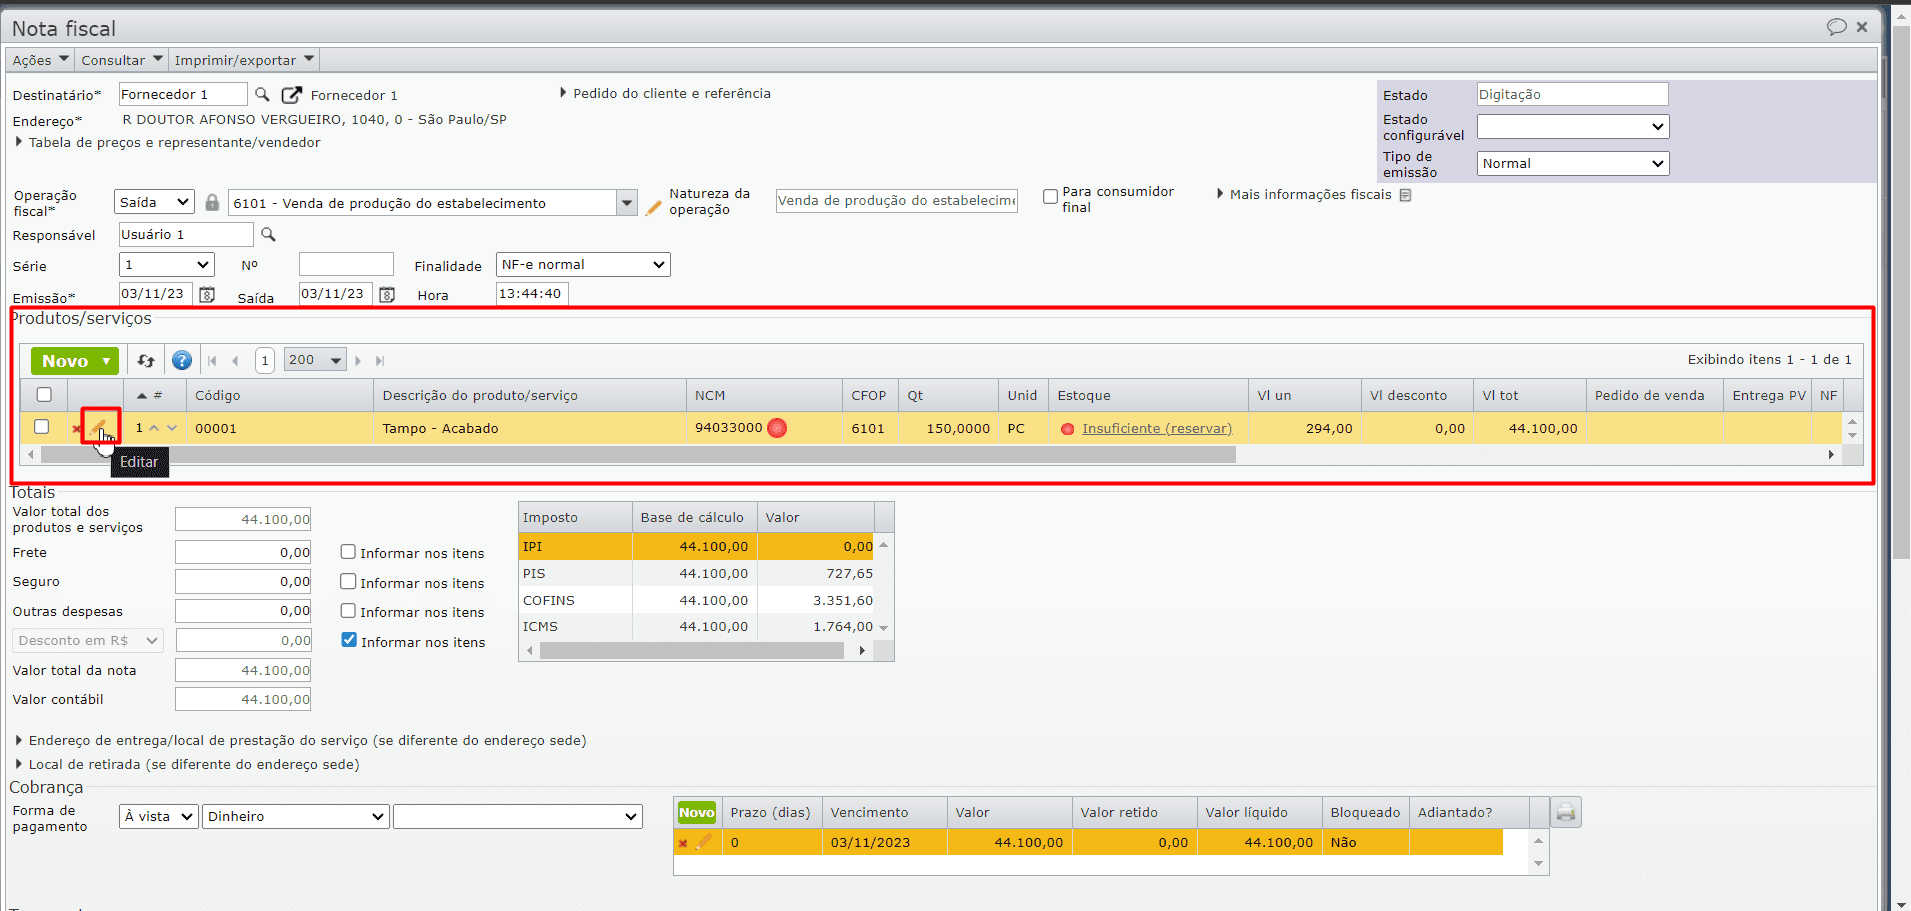The height and width of the screenshot is (911, 1911).
Task: Click the Insuficiente (reservar) stock link
Action: pyautogui.click(x=1157, y=428)
